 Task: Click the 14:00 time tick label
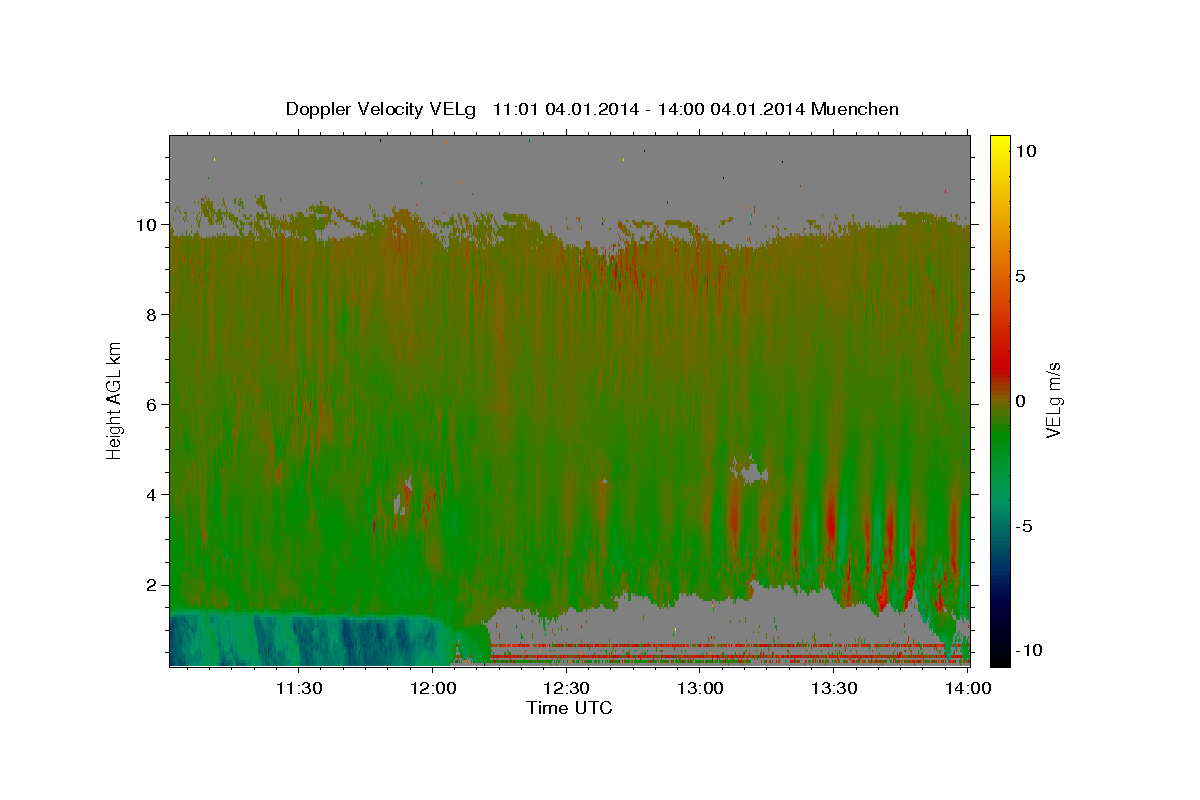967,688
